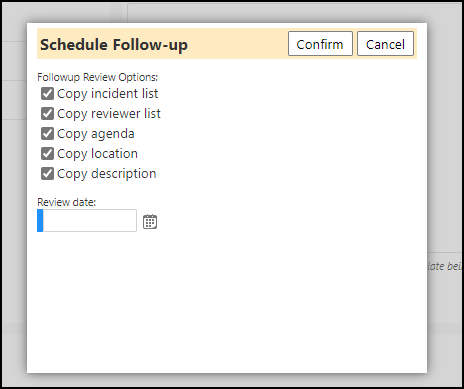Click the "Copy description" text label
This screenshot has height=389, width=464.
[x=107, y=174]
